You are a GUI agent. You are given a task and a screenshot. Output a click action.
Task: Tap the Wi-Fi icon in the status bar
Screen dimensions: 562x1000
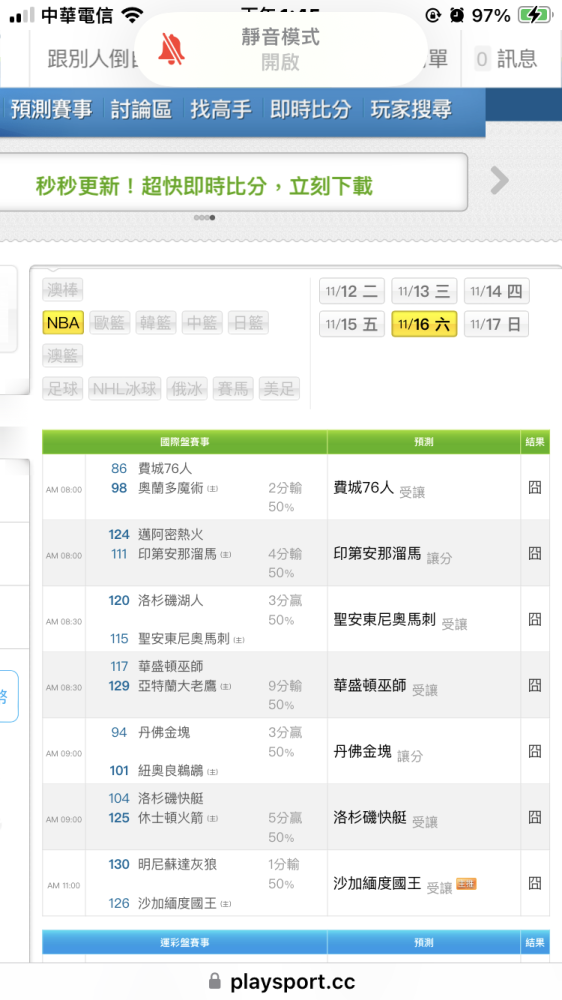[132, 15]
